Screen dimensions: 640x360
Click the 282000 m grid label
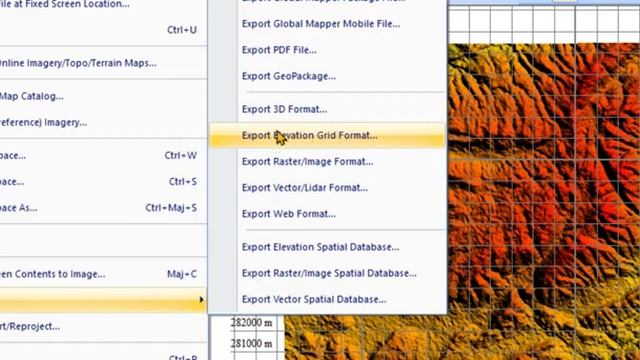pyautogui.click(x=251, y=323)
